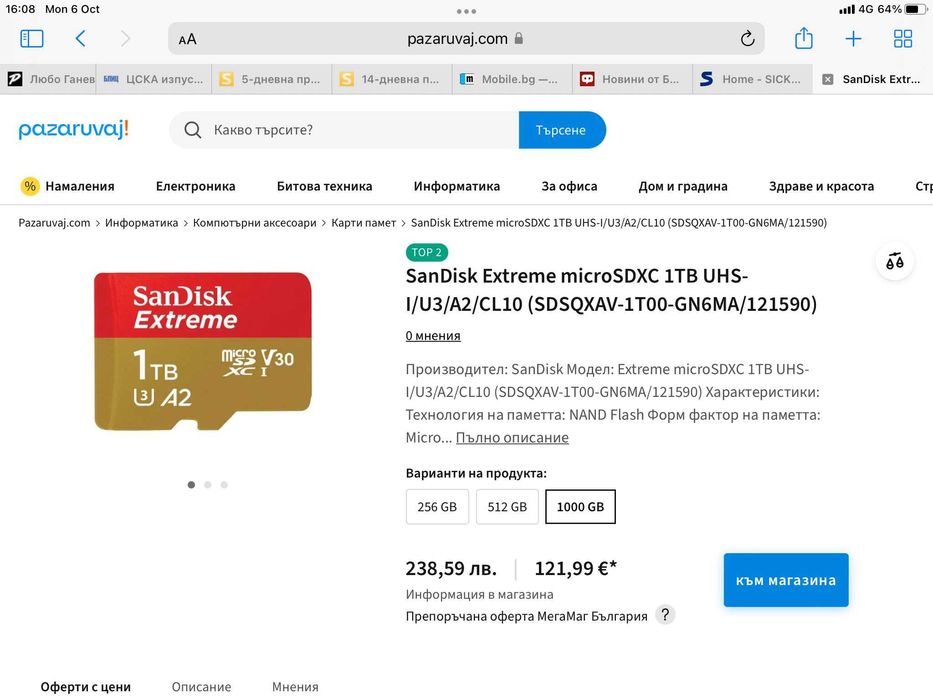
Task: Switch to ЦСКА изпус... tab
Action: [x=154, y=79]
